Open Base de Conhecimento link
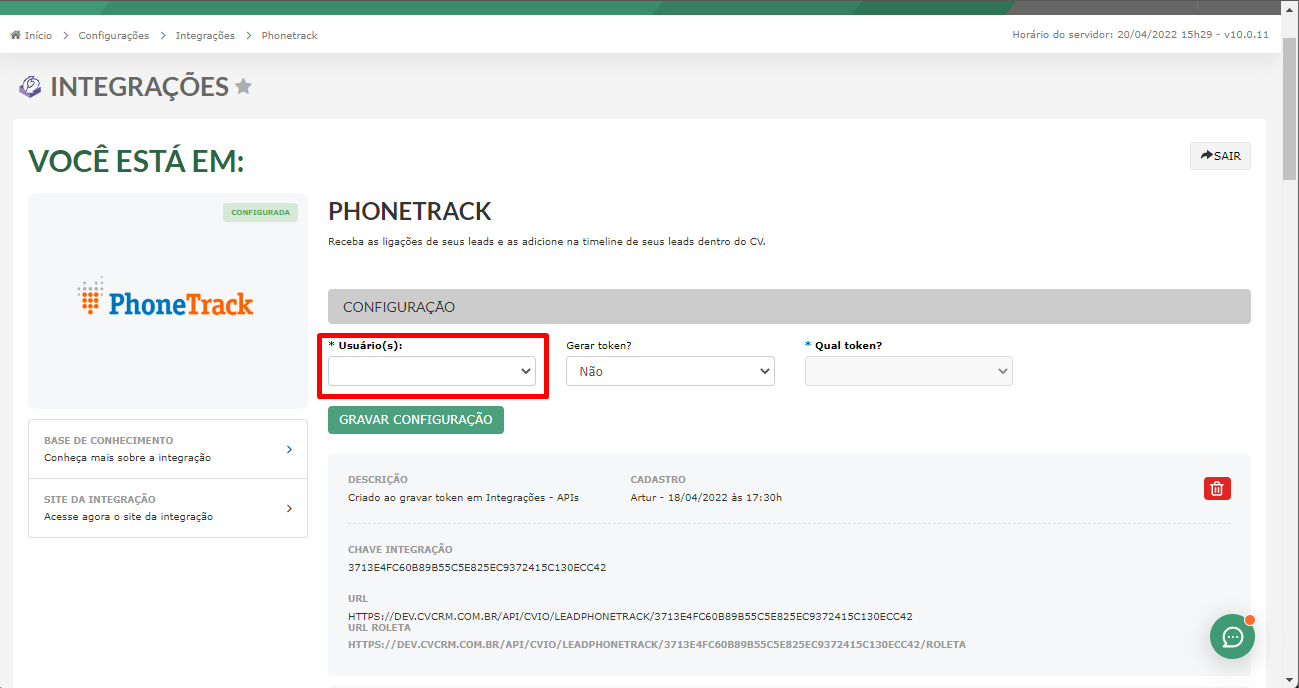This screenshot has height=688, width=1299. pos(168,449)
